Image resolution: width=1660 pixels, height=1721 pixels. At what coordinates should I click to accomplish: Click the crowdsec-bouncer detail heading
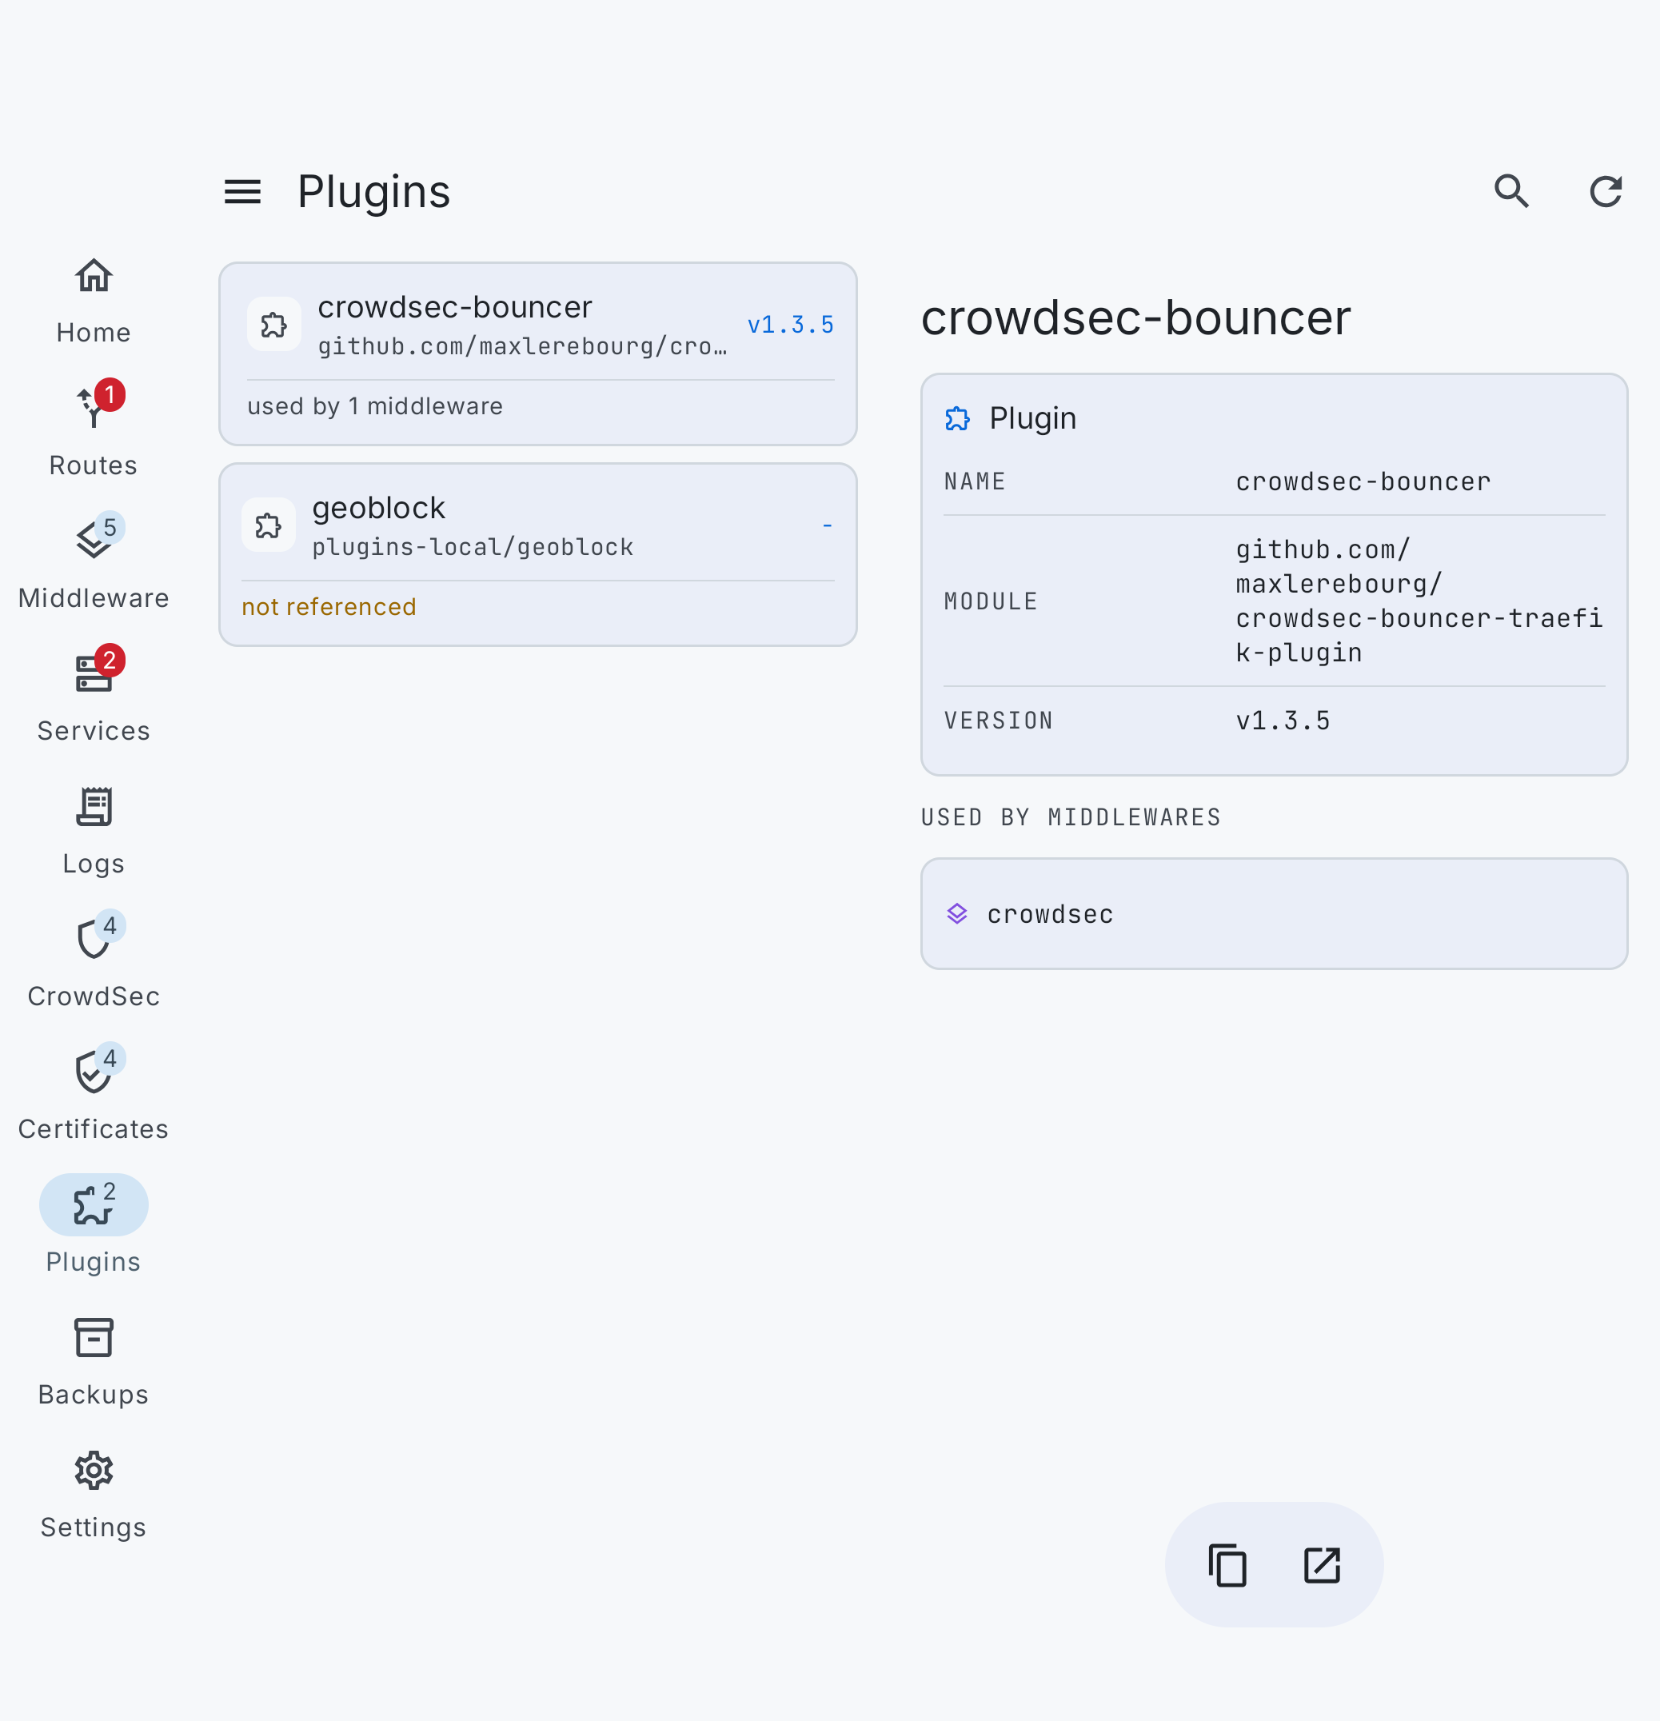1136,318
